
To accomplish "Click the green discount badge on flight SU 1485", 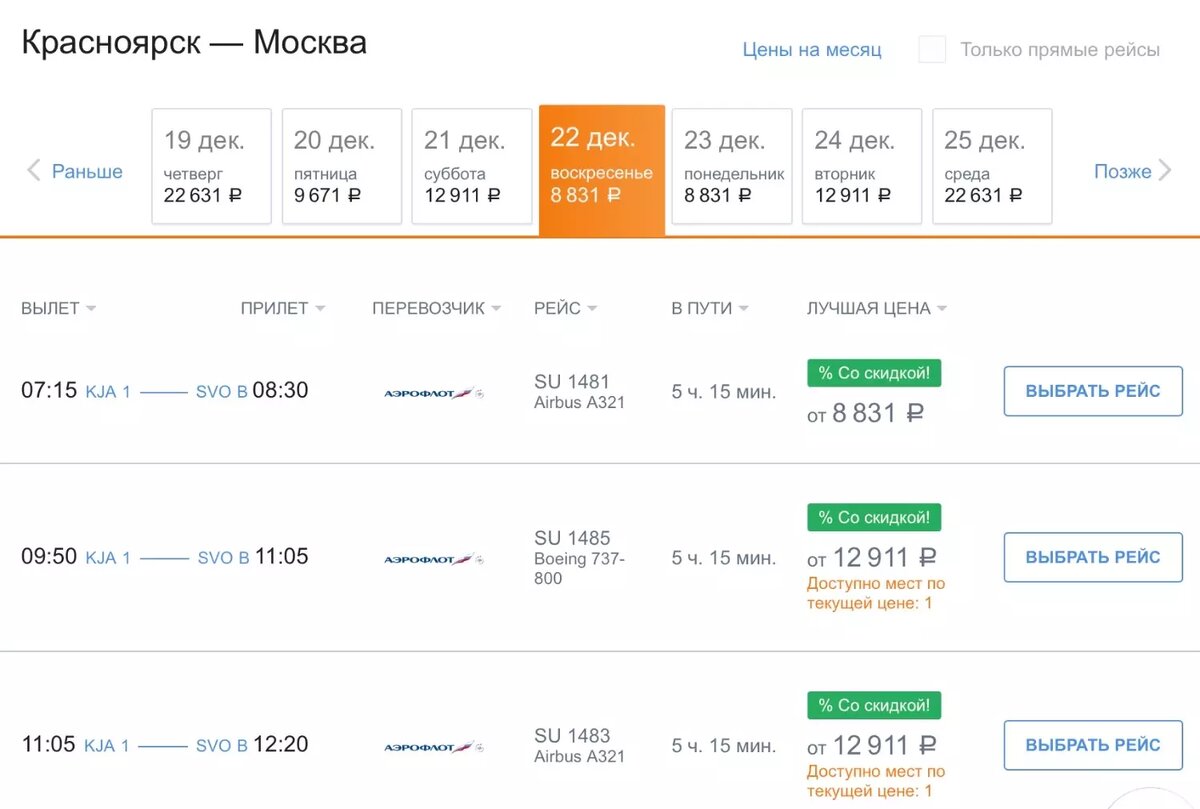I will [873, 517].
